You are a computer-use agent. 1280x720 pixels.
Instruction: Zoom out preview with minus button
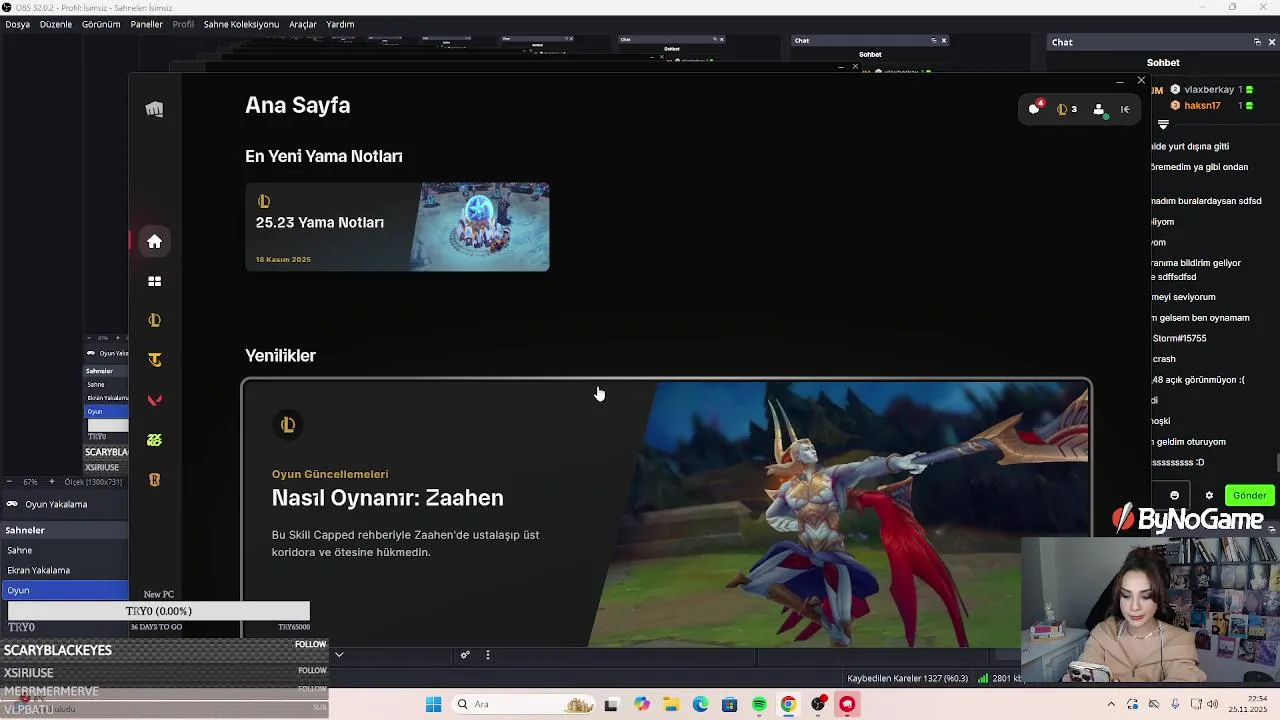point(11,482)
